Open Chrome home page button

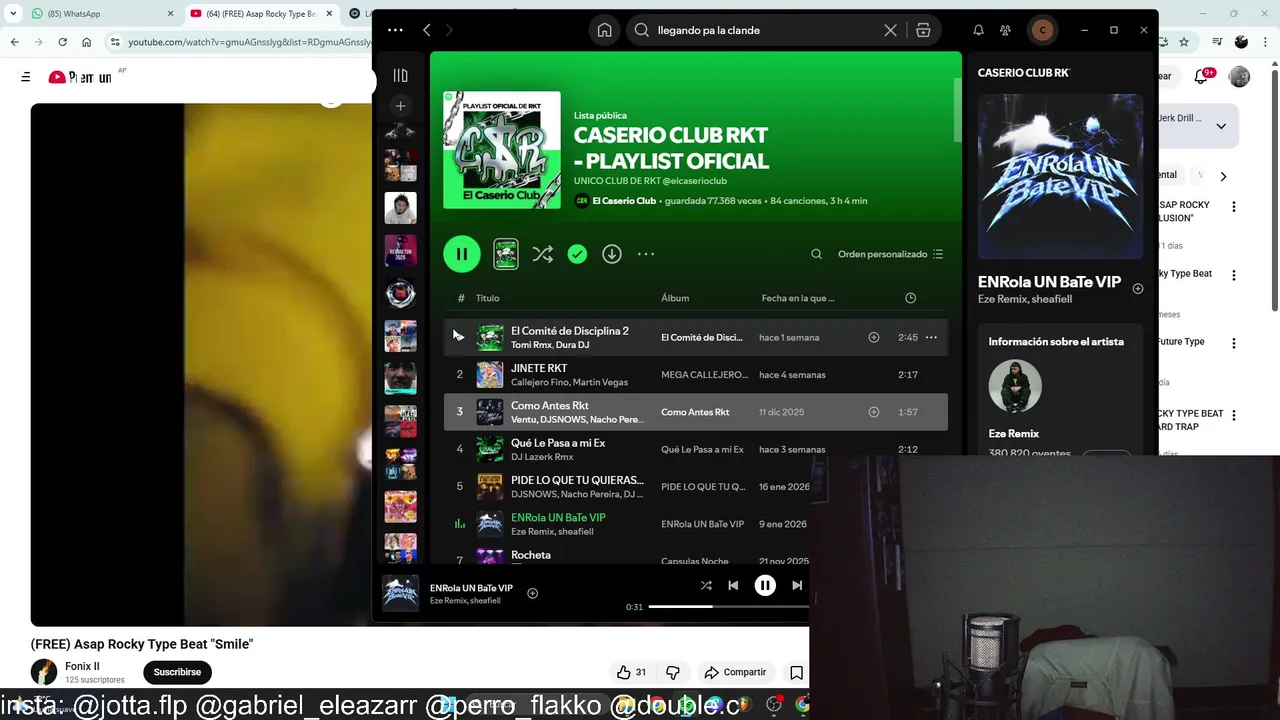[x=87, y=42]
